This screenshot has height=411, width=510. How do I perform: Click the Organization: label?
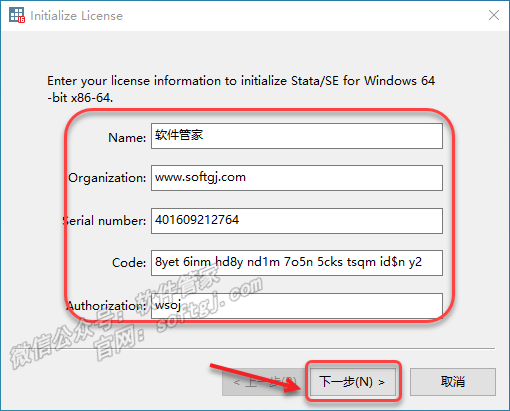pos(107,178)
